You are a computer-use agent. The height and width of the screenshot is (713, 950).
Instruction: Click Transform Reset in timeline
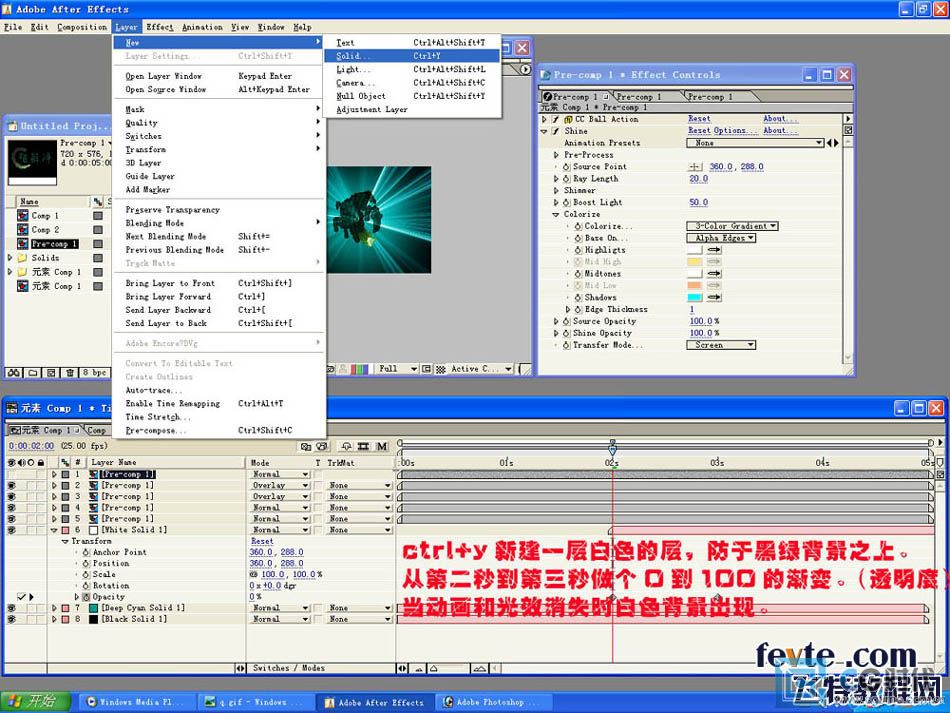coord(262,541)
